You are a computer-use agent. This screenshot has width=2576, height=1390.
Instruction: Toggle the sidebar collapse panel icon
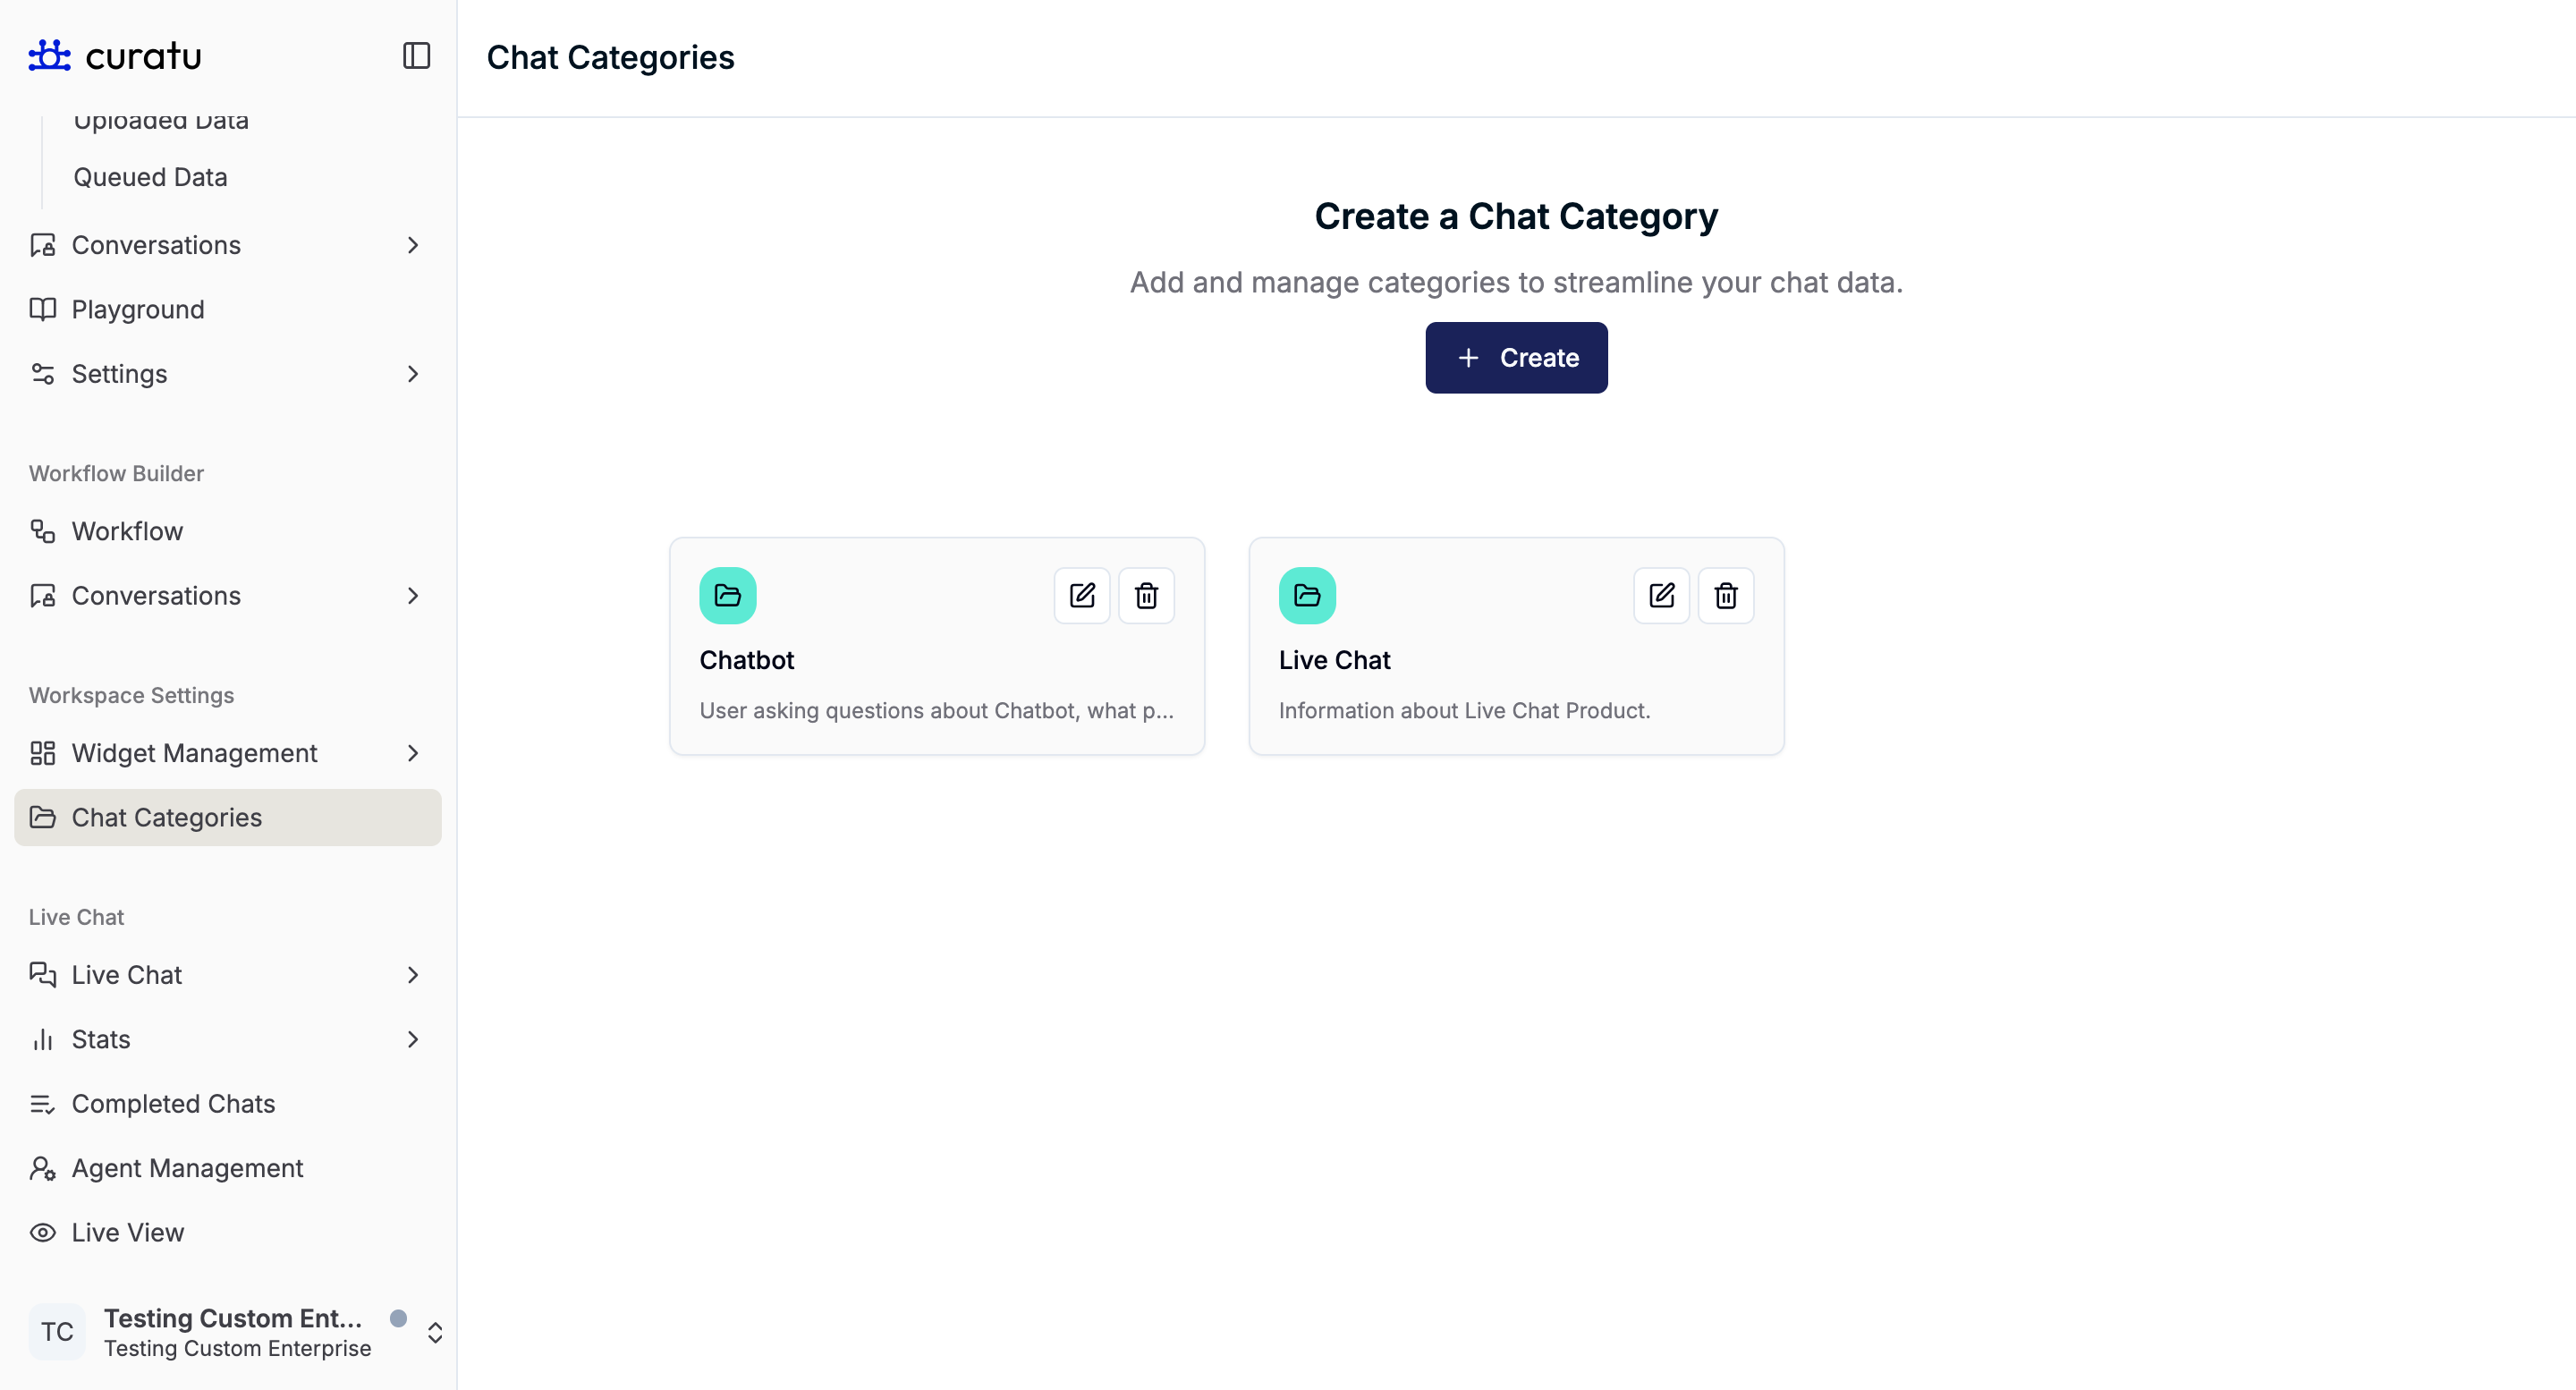point(416,56)
